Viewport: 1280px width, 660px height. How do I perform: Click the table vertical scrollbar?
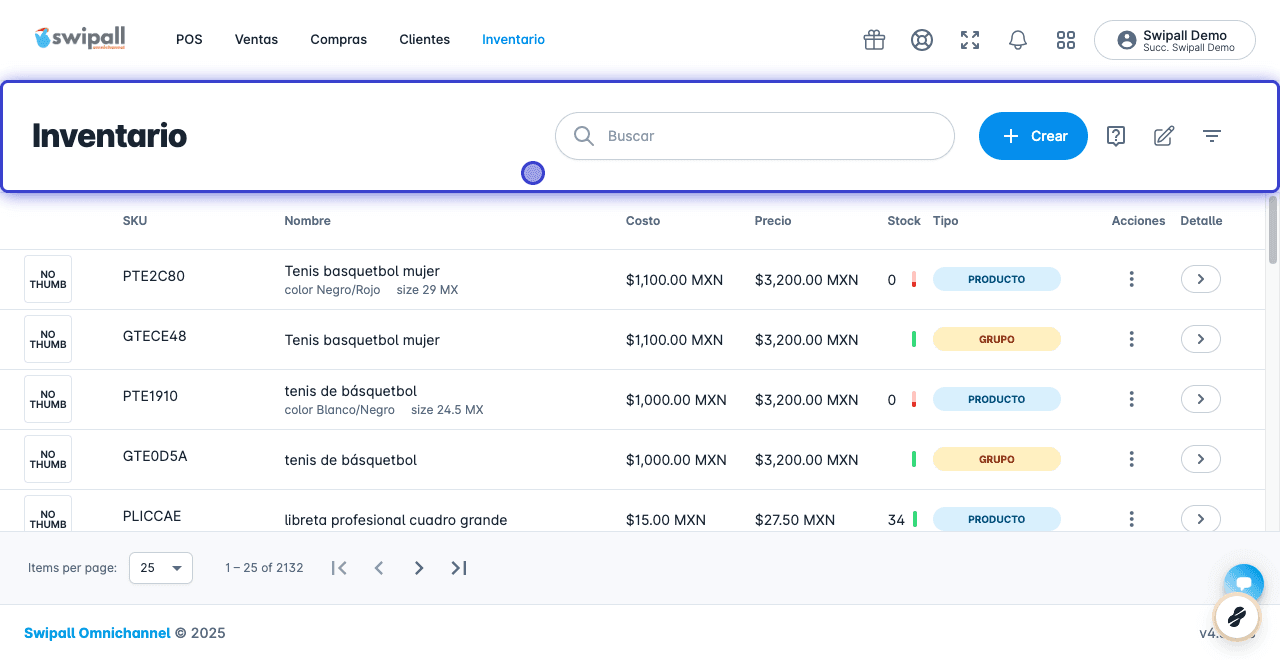[1273, 229]
